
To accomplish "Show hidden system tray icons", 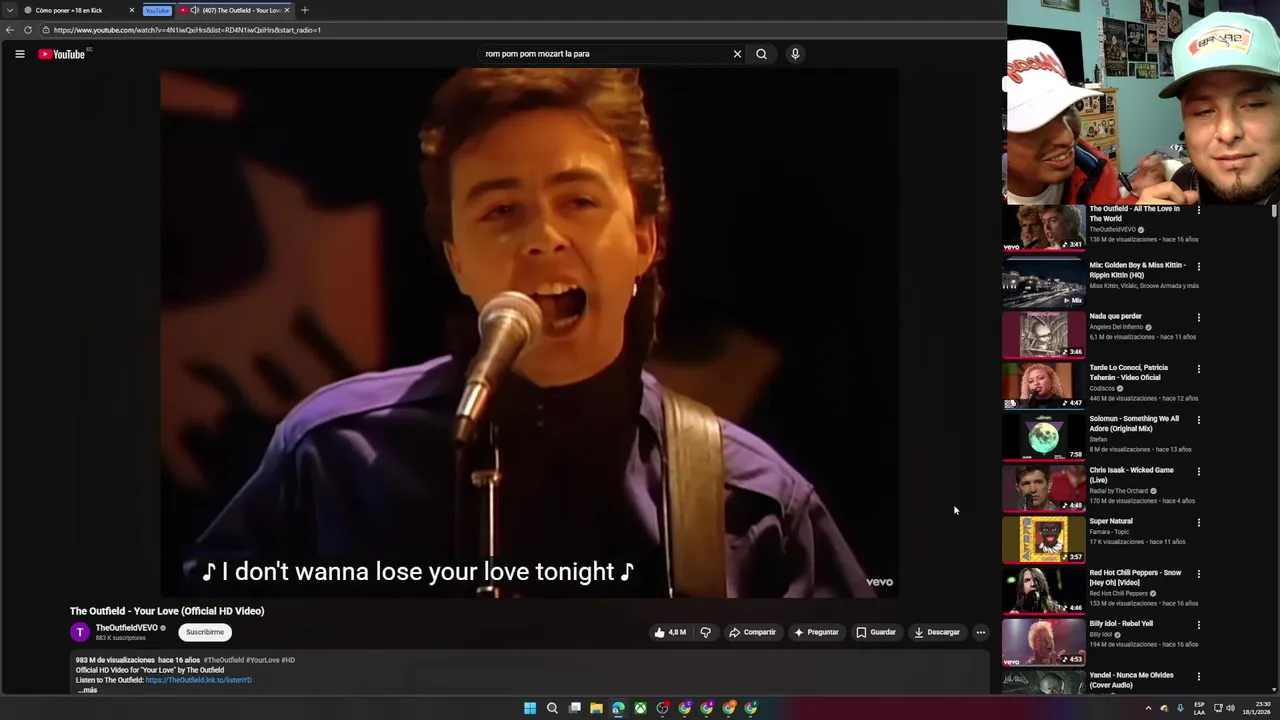I will [1148, 708].
